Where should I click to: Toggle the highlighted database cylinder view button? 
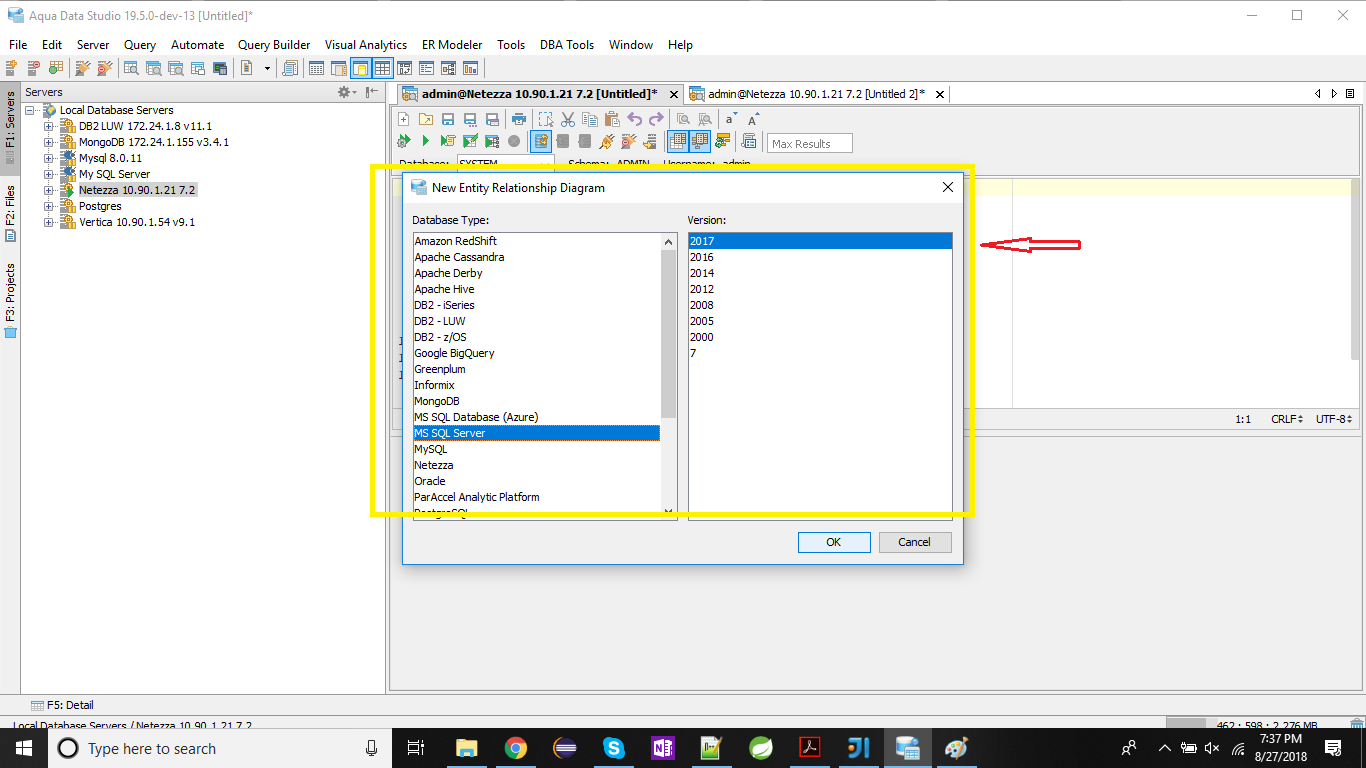(x=360, y=68)
